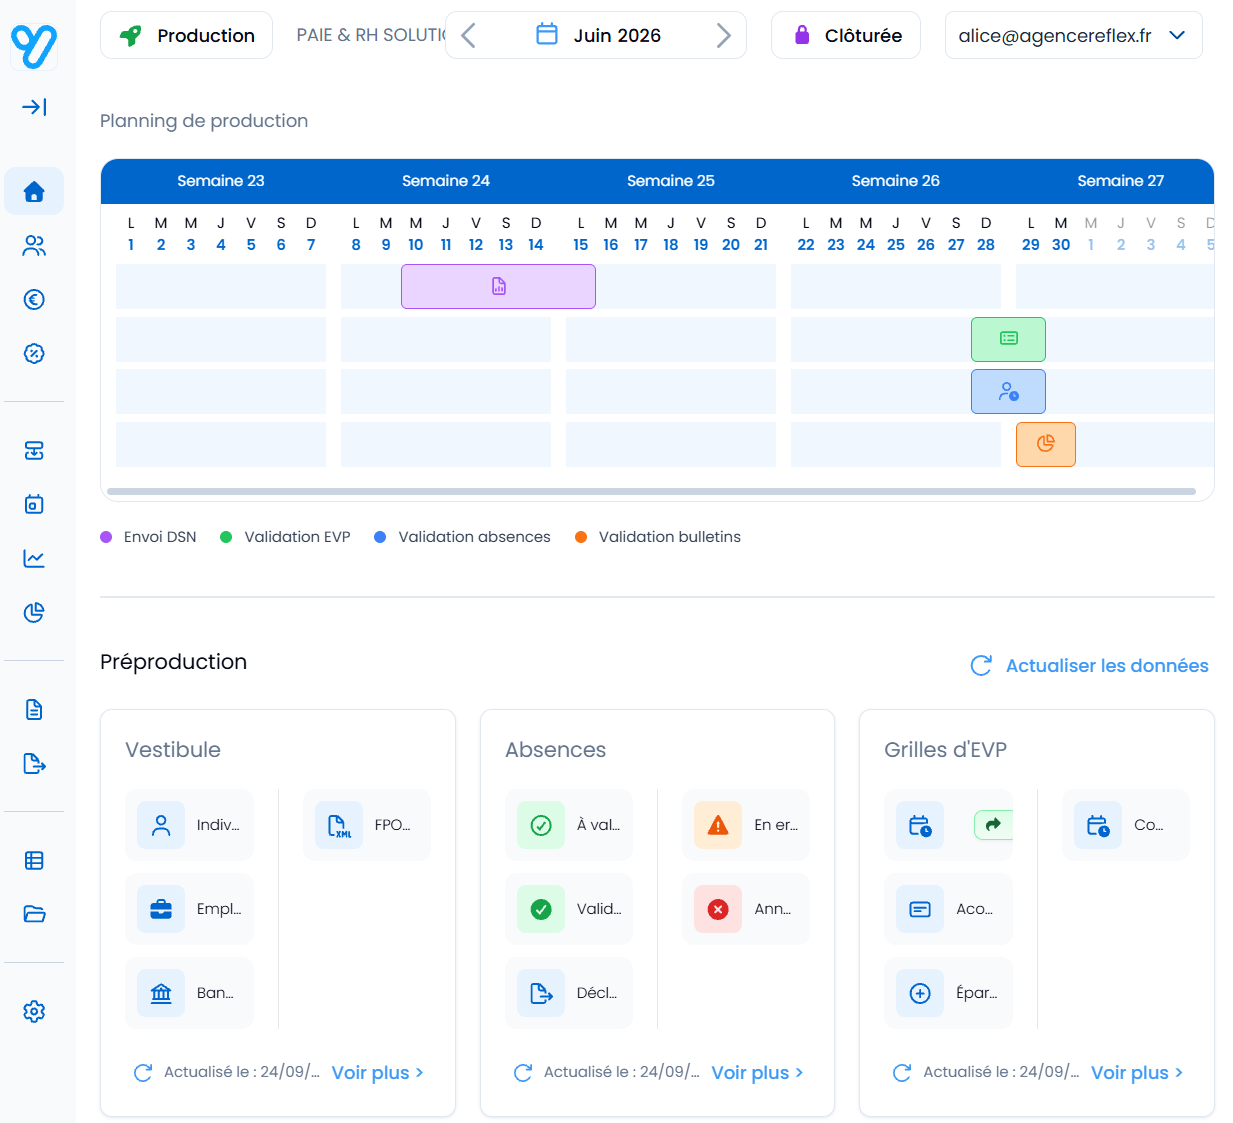Click the planning horizontal scrollbar

pyautogui.click(x=651, y=491)
